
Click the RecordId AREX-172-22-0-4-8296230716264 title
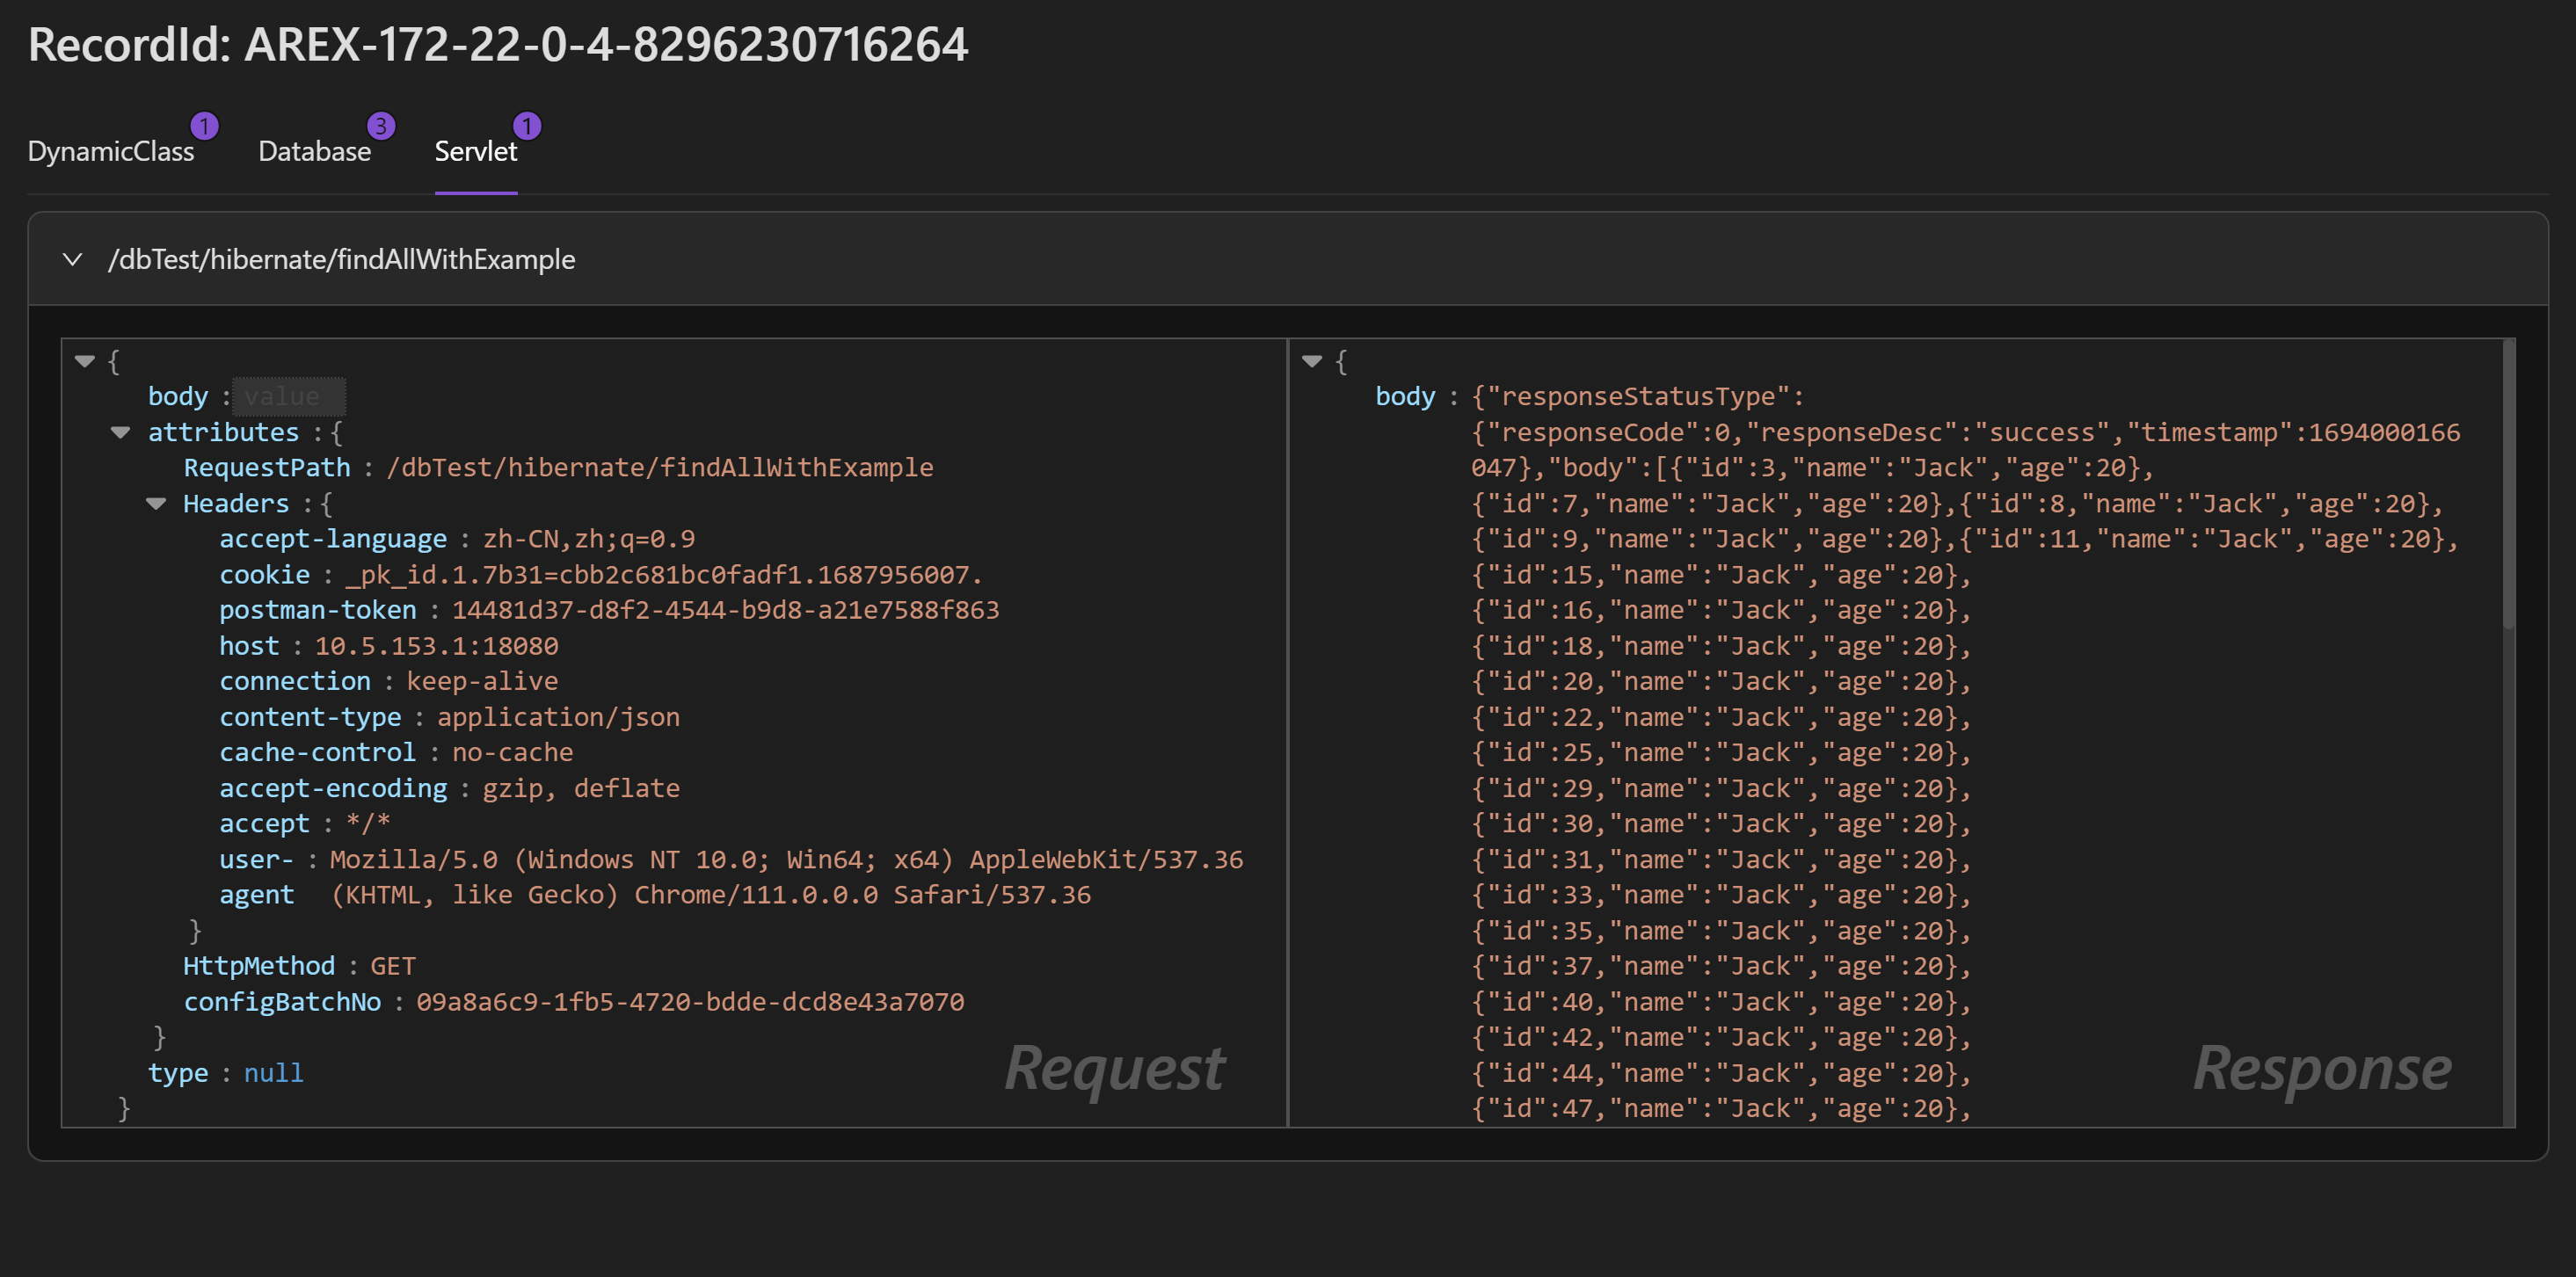pos(498,44)
